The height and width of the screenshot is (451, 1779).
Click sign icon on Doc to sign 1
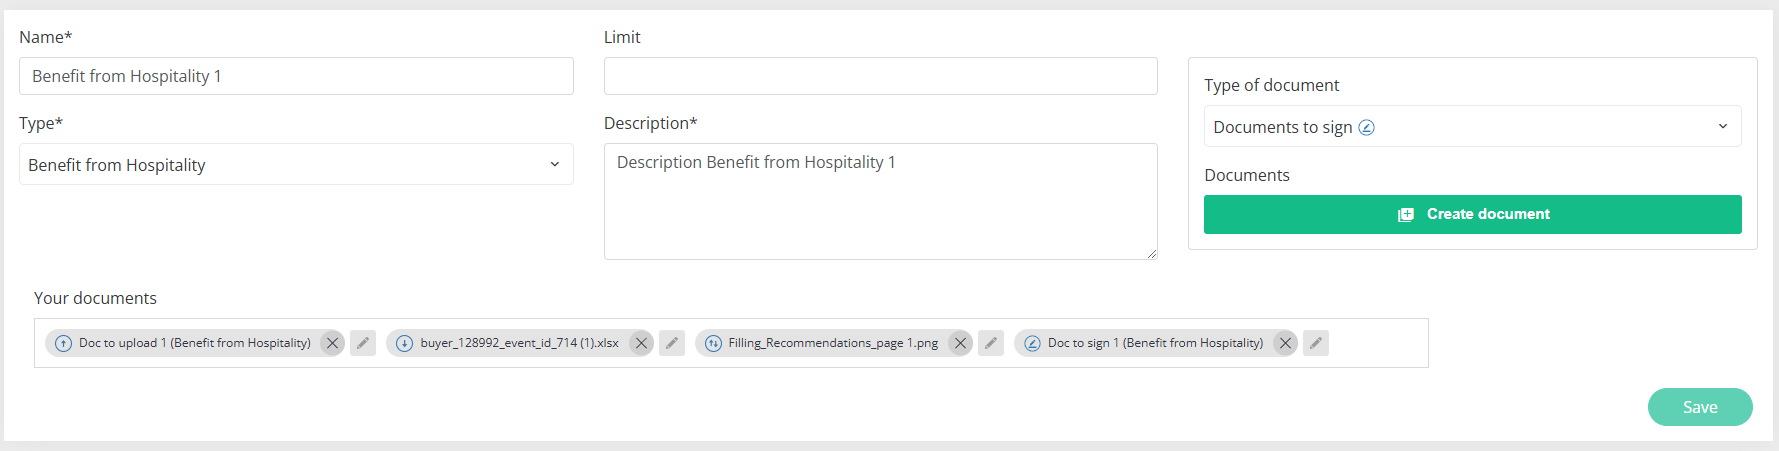point(1032,343)
